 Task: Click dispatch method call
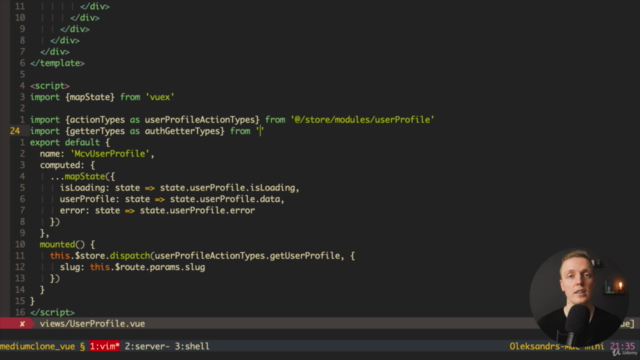[130, 256]
